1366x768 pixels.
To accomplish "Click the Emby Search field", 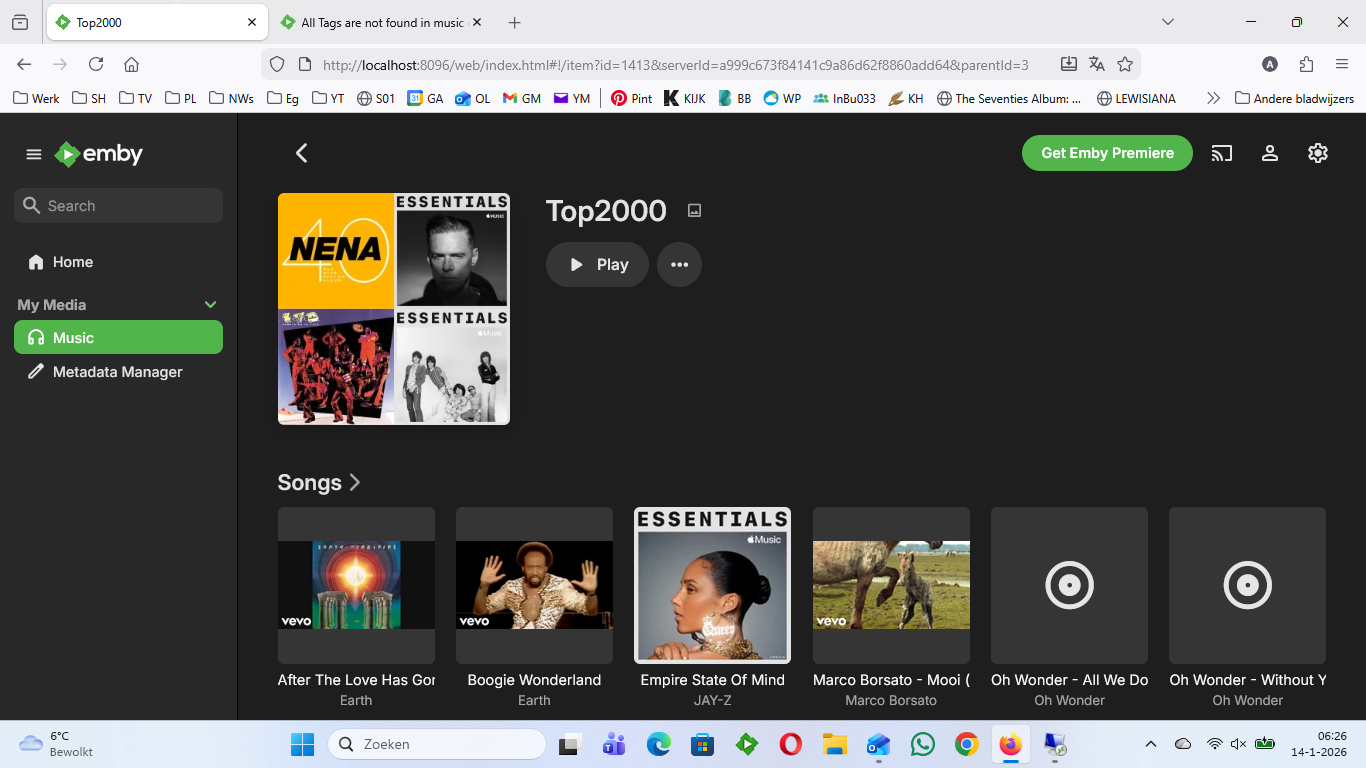I will click(x=118, y=205).
